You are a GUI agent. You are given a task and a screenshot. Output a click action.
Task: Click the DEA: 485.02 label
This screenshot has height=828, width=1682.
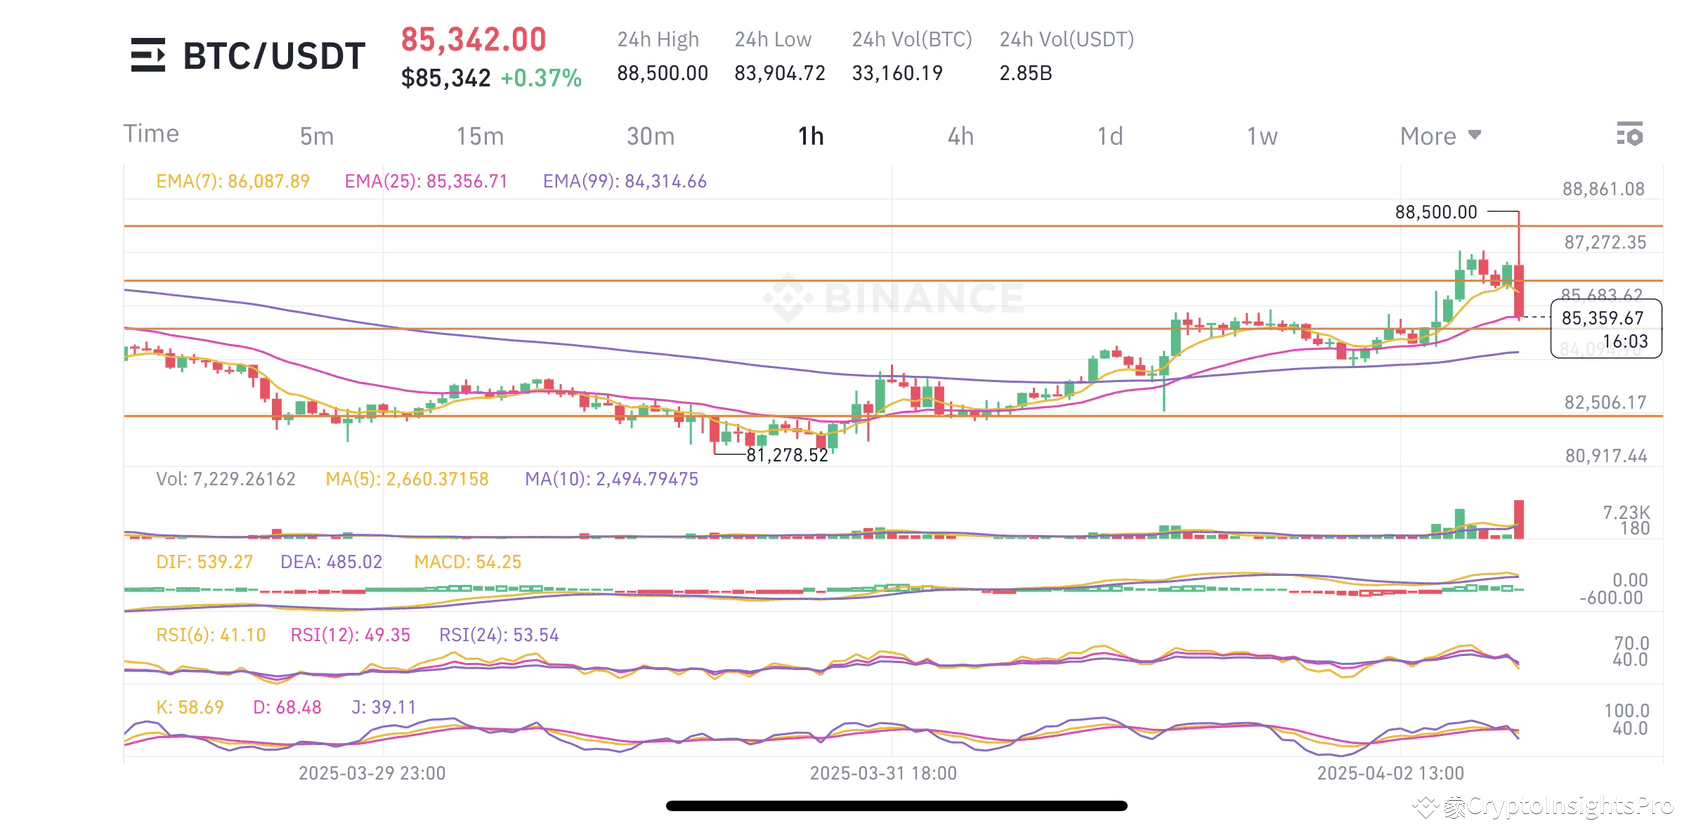point(331,562)
